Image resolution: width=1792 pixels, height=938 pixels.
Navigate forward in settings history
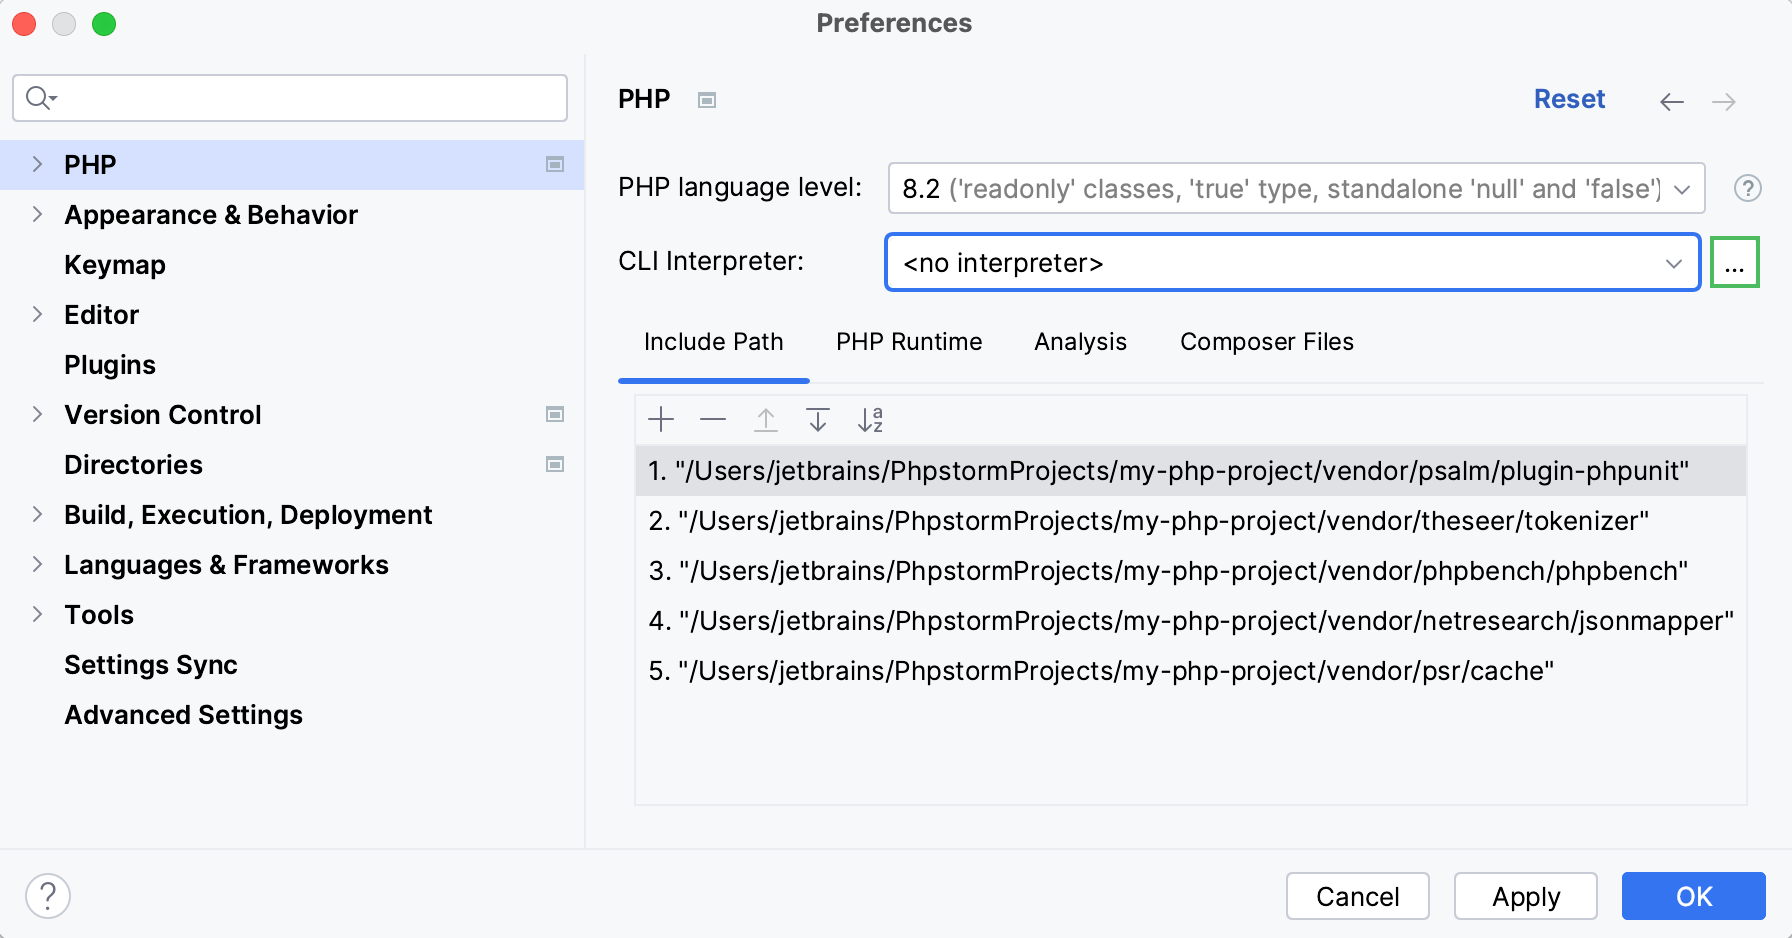(x=1723, y=101)
